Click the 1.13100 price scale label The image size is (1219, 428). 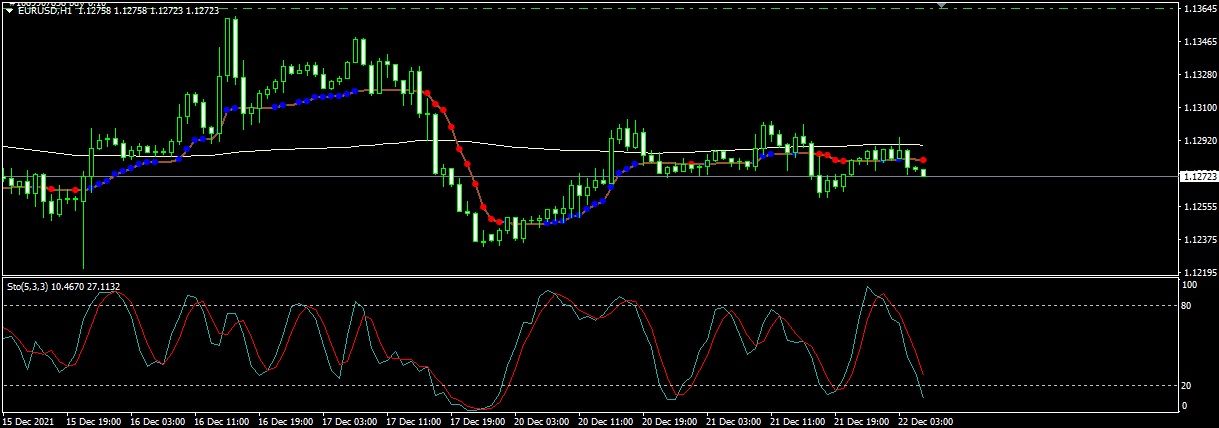[x=1198, y=108]
